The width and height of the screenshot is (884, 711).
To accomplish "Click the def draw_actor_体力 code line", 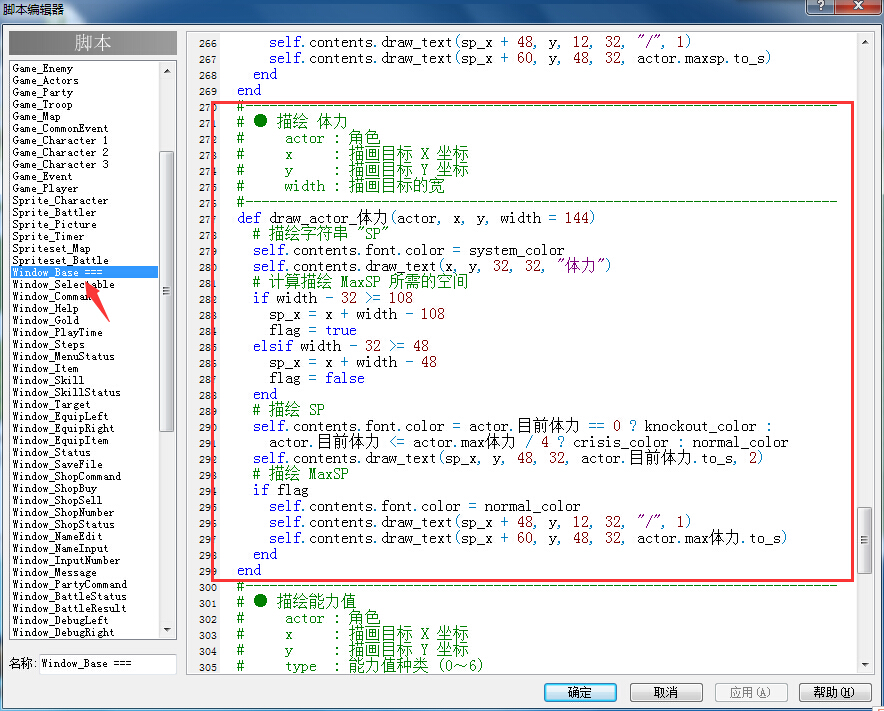I will pos(416,218).
